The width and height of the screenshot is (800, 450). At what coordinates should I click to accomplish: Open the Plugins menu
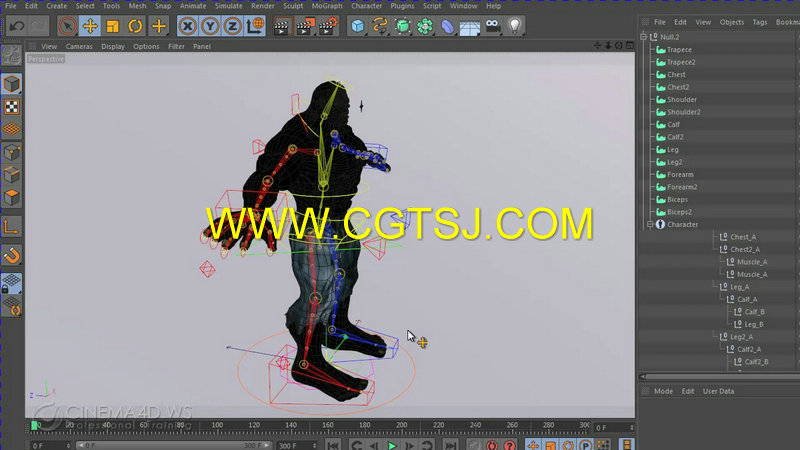[402, 6]
